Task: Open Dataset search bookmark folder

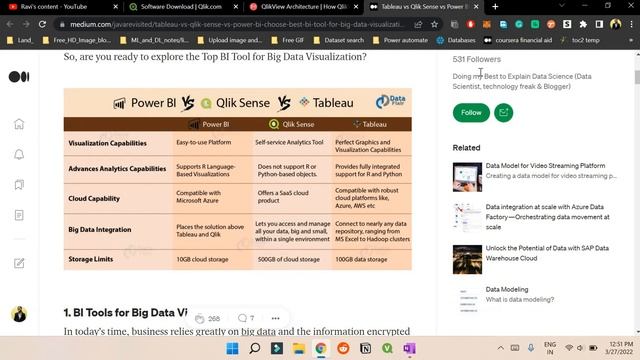Action: (339, 40)
